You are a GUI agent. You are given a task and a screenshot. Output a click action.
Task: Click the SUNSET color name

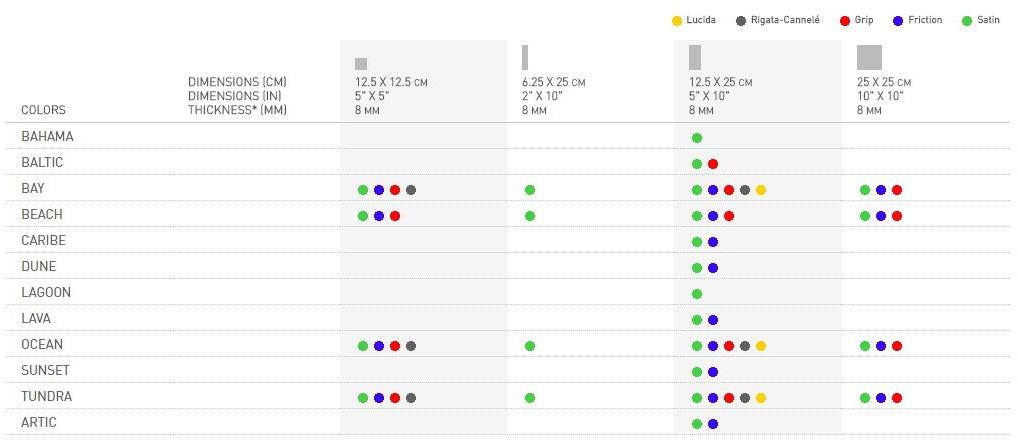point(45,371)
